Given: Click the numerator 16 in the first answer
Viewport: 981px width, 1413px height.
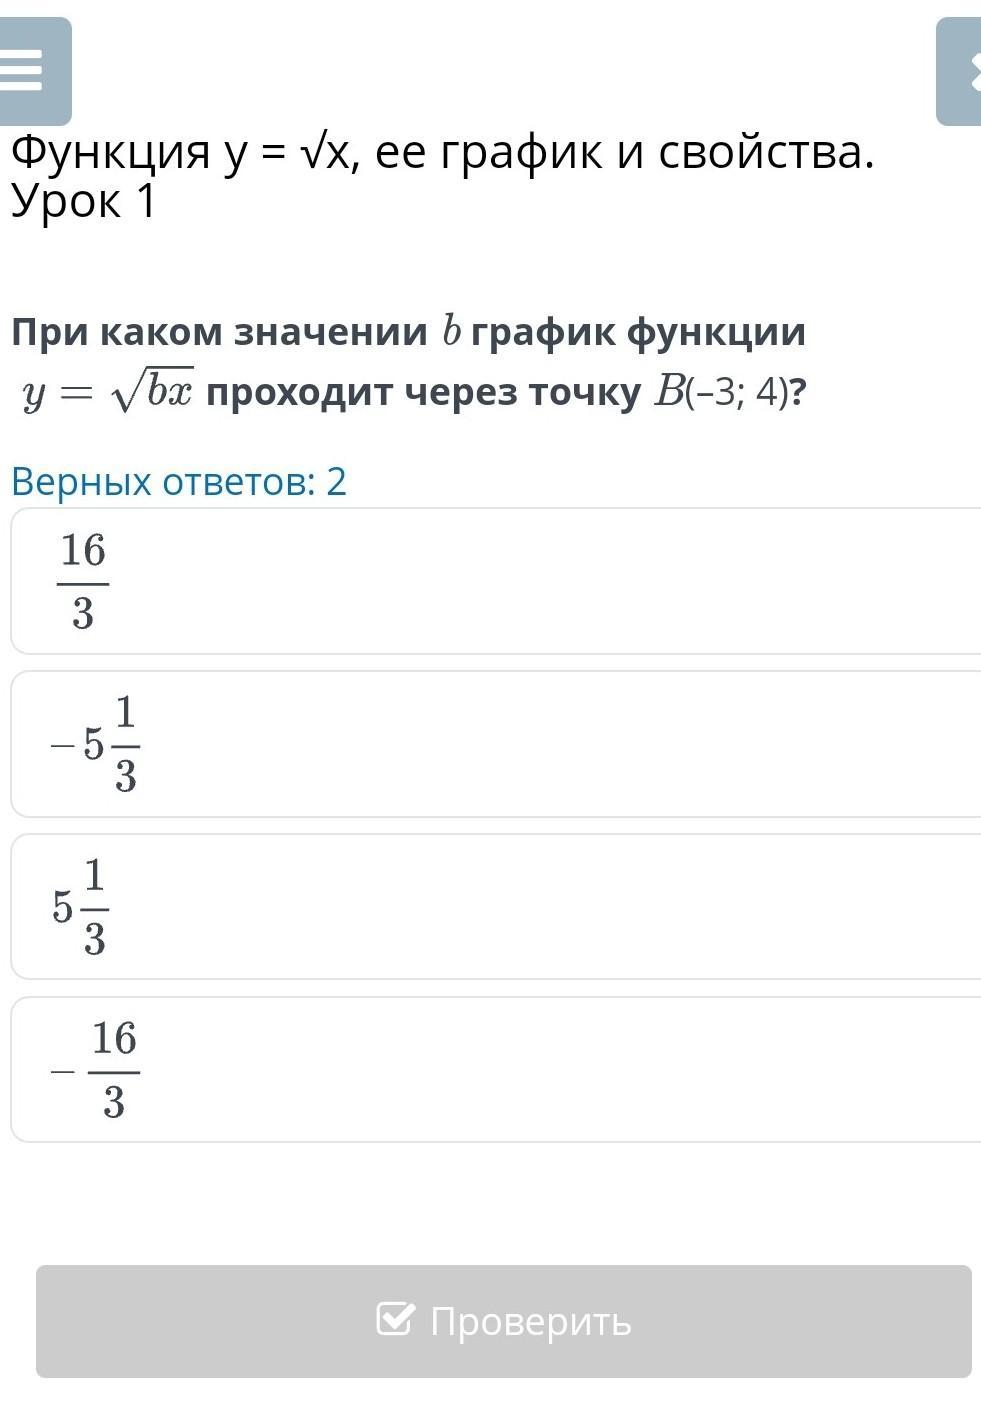Looking at the screenshot, I should coord(83,551).
